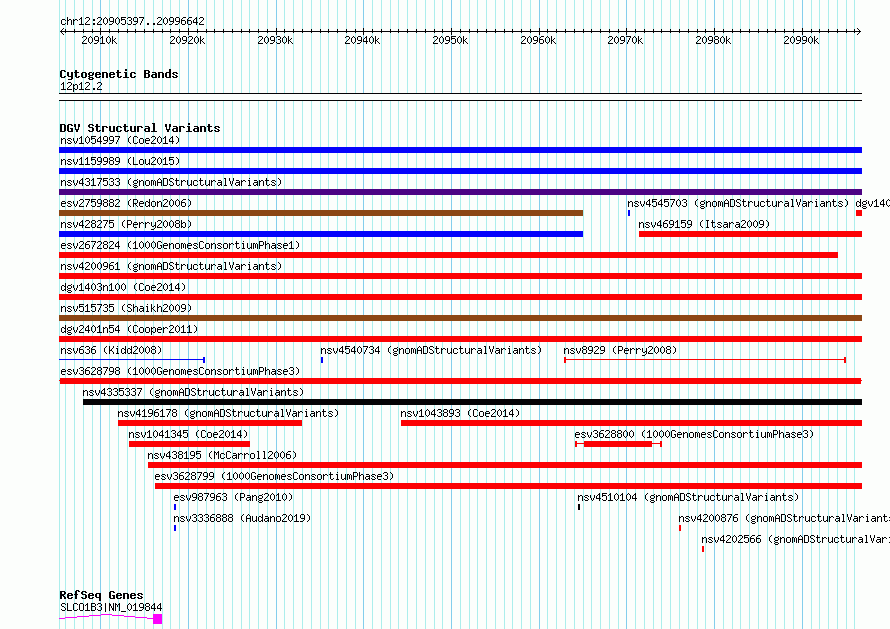Click the red bar under nsv469159
The width and height of the screenshot is (890, 629).
coord(750,234)
